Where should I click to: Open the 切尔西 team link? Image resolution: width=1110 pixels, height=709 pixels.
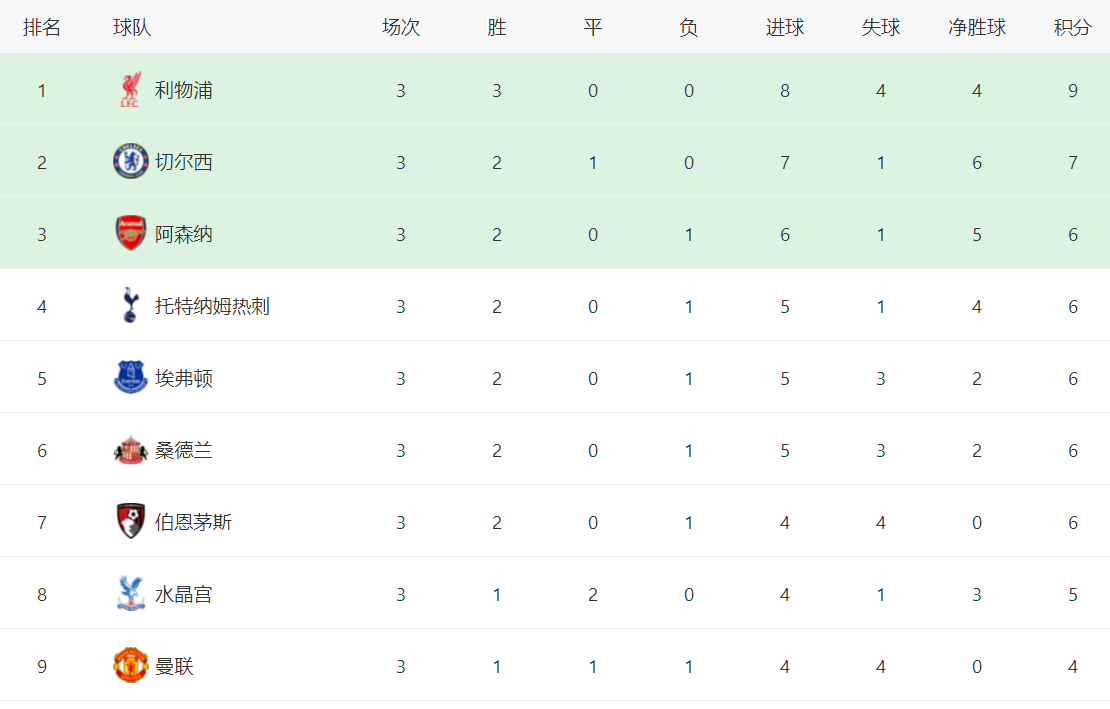pos(184,162)
